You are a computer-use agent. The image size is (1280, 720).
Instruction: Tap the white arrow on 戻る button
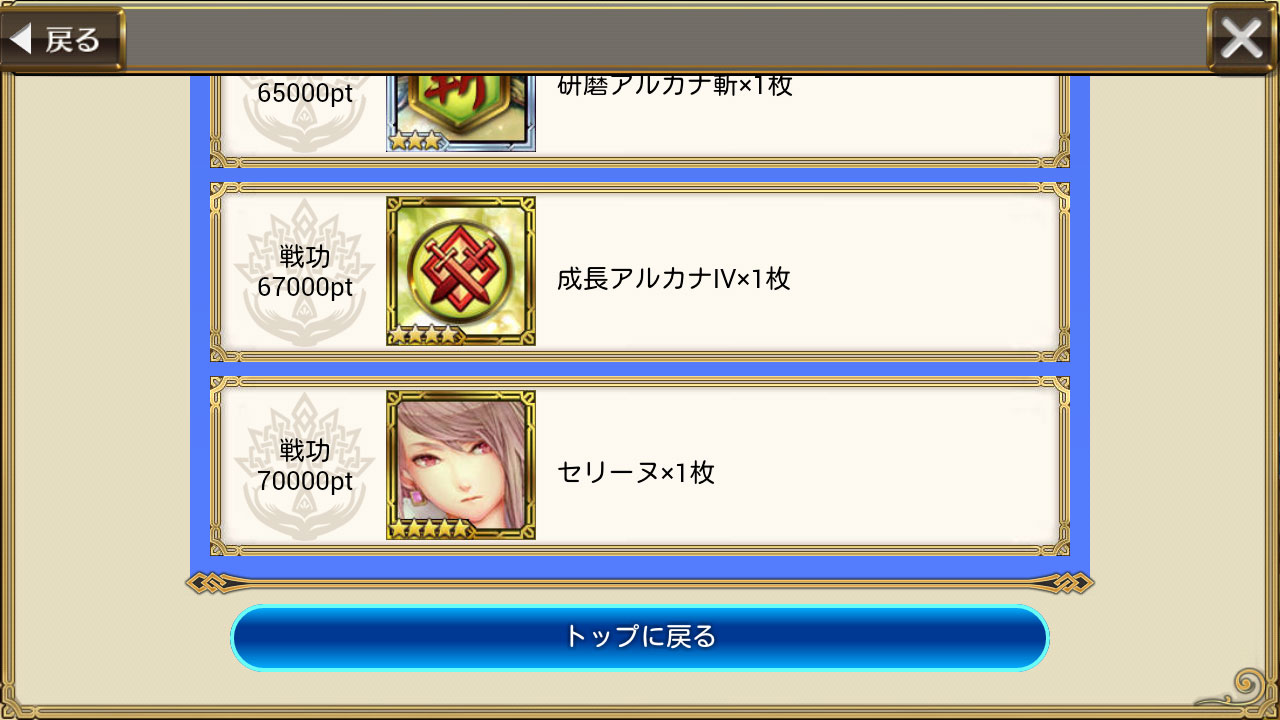pos(22,40)
